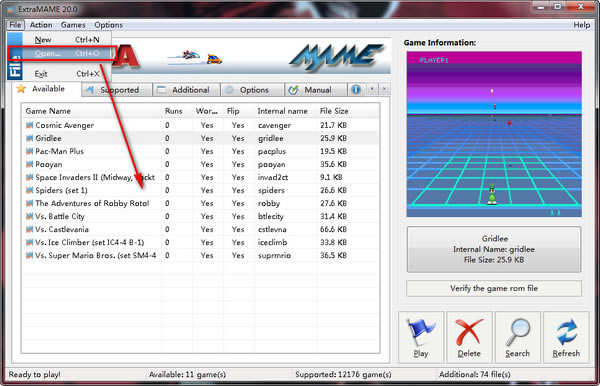This screenshot has height=386, width=600.
Task: Sort list by the File Size column header
Action: point(334,111)
